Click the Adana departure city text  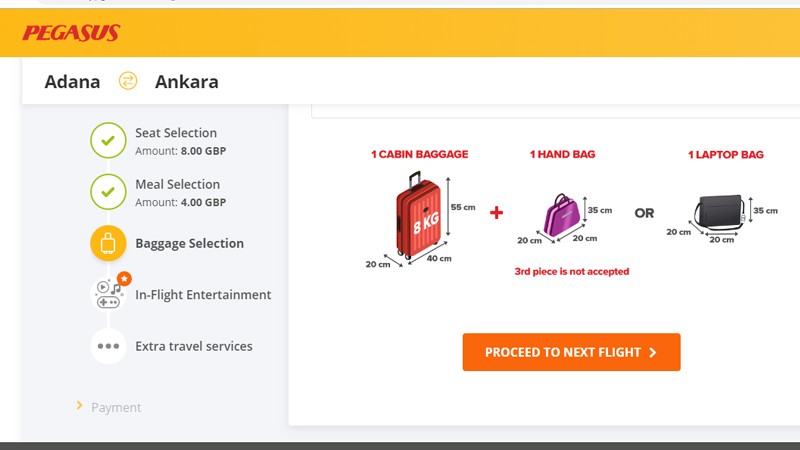tap(73, 82)
